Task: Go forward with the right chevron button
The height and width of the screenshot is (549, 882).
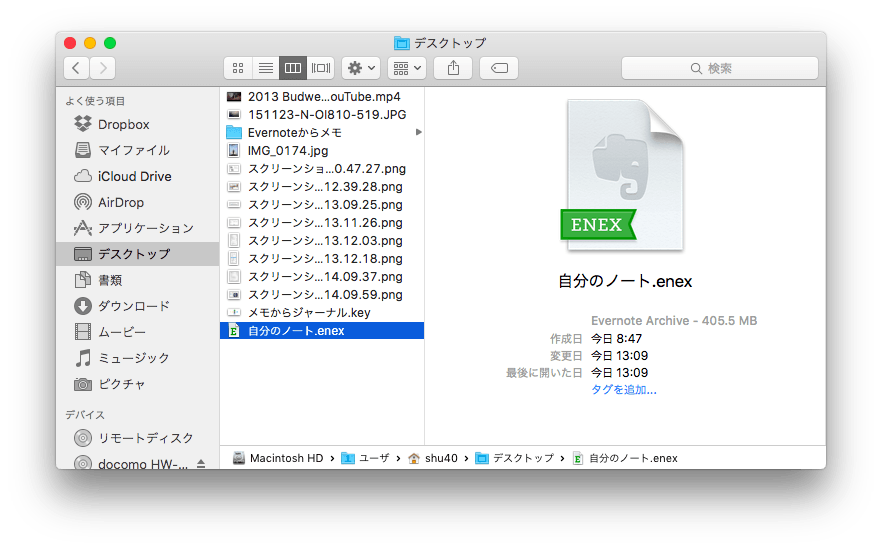Action: click(102, 68)
